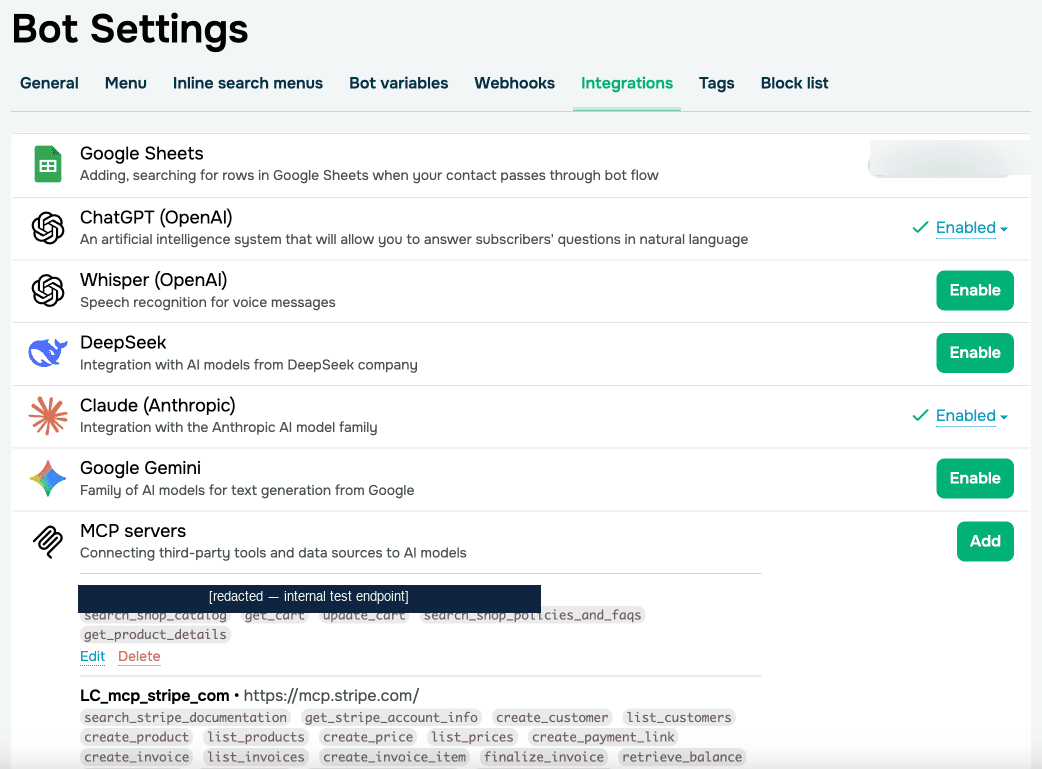Click the retrieve_balance tag
Image resolution: width=1042 pixels, height=769 pixels.
pos(682,757)
